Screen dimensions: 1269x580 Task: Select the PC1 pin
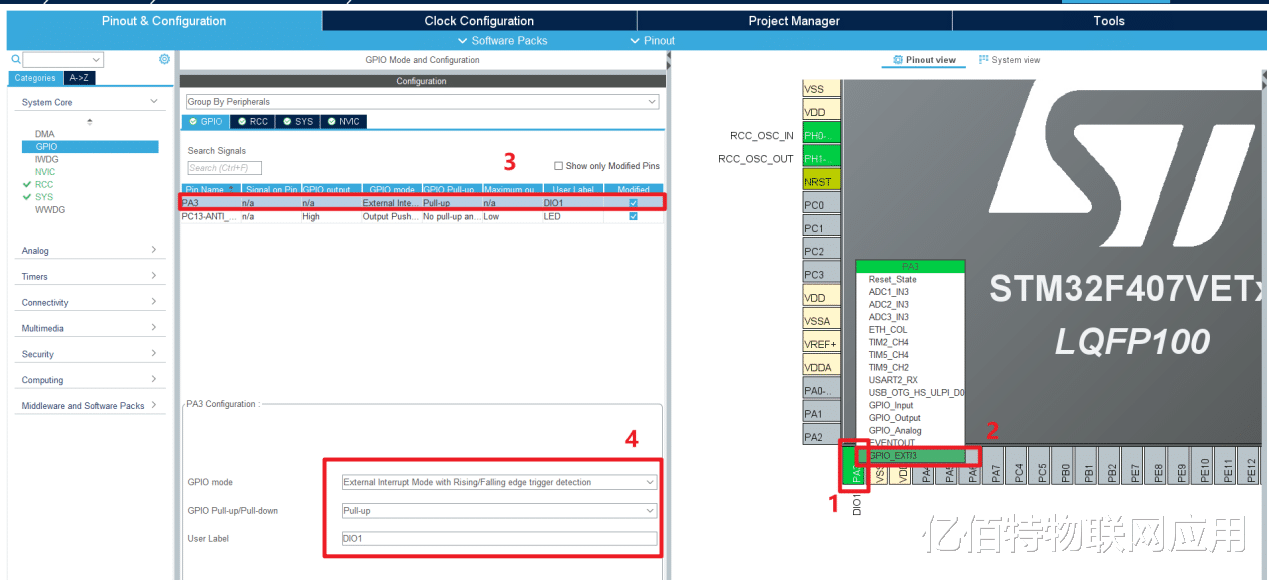[x=822, y=228]
